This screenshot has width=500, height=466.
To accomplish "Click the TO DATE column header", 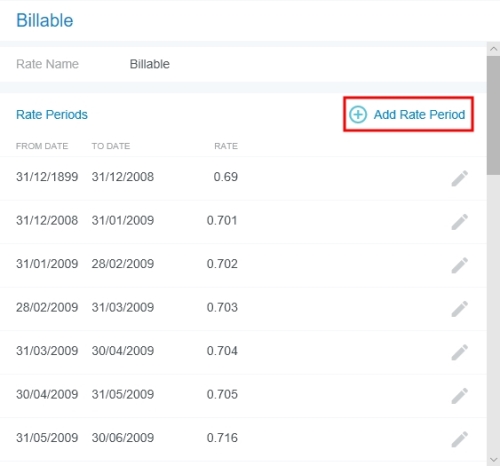I will [111, 146].
